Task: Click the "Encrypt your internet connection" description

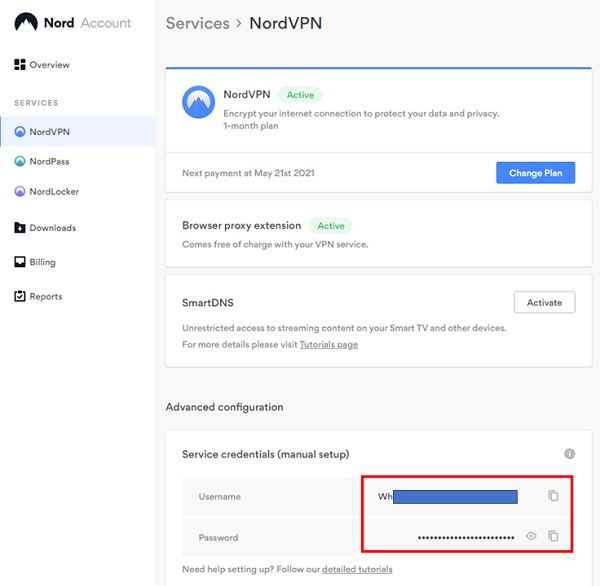Action: (x=361, y=114)
